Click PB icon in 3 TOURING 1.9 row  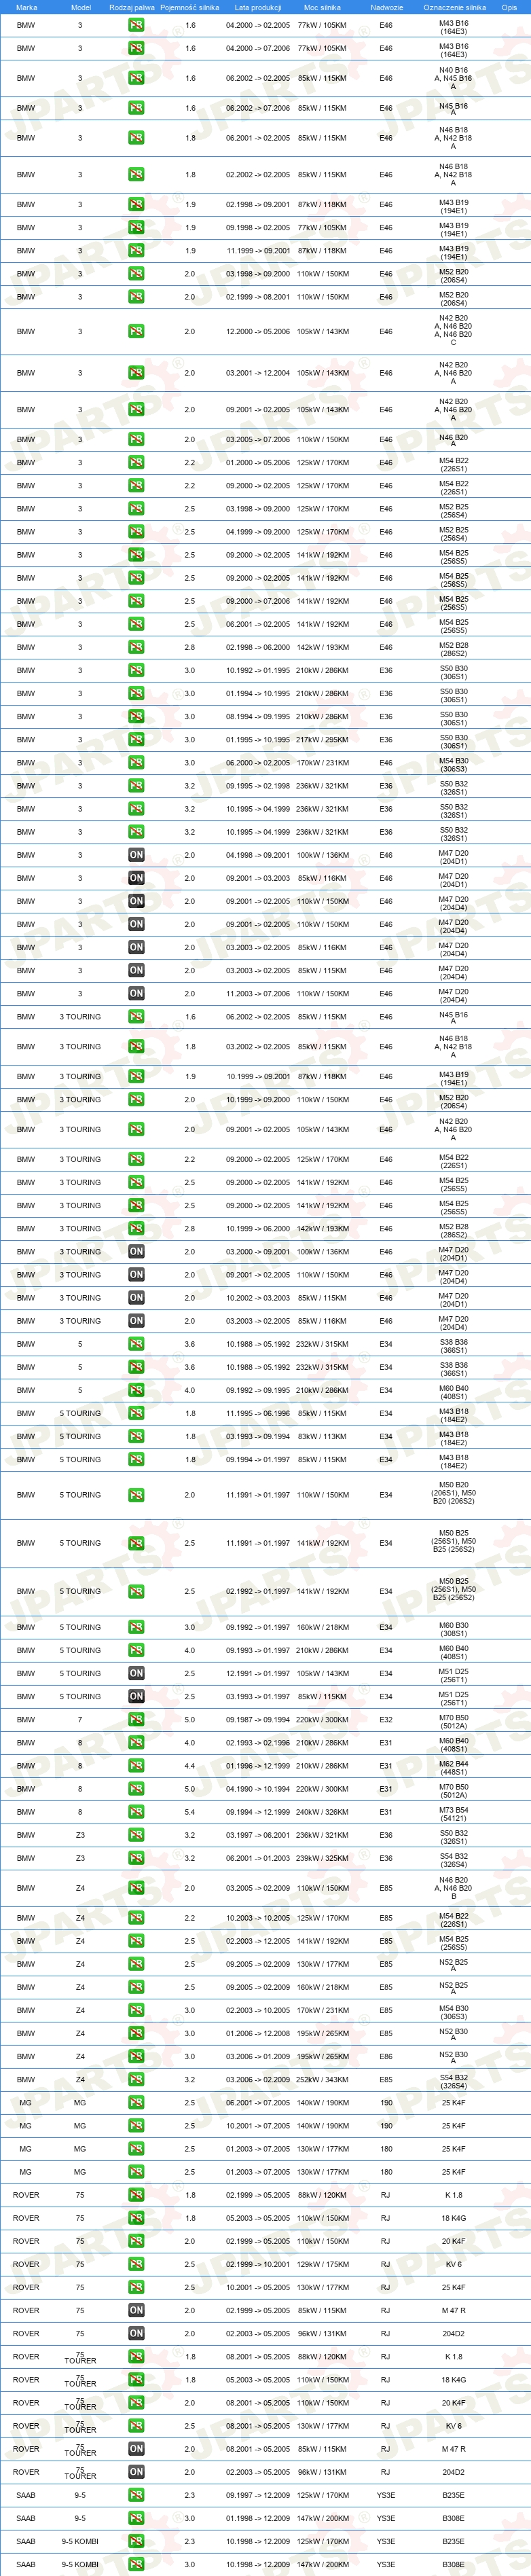pos(136,1077)
